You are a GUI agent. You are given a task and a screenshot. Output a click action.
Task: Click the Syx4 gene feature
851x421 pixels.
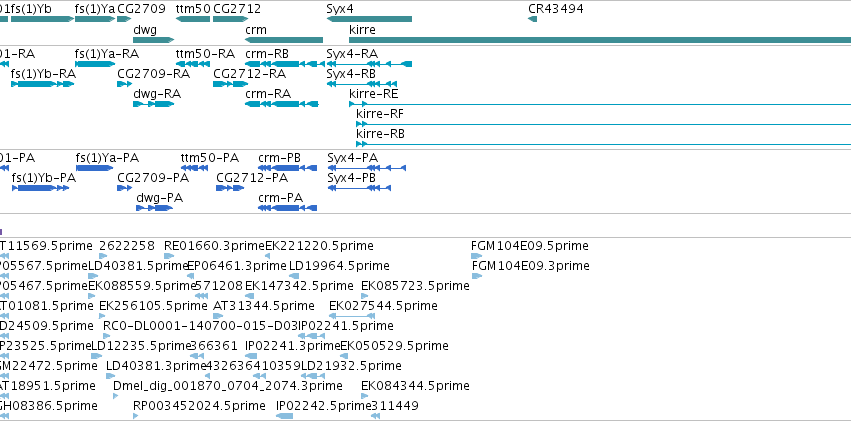point(369,19)
